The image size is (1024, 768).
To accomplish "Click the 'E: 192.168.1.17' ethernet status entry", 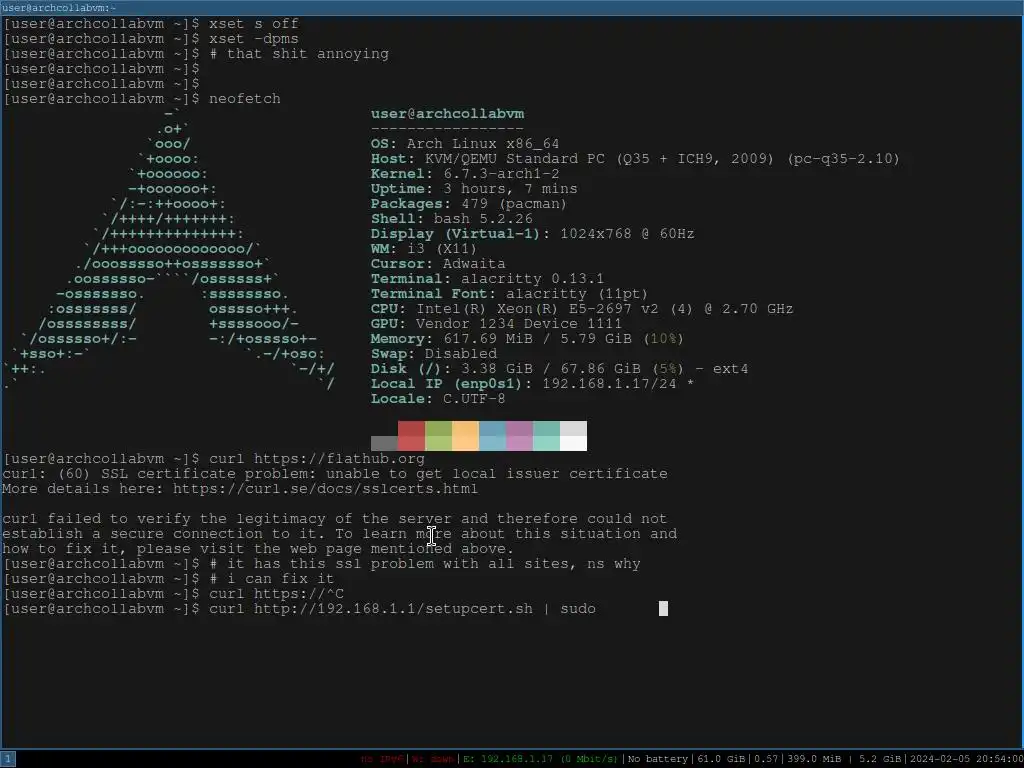I will (541, 759).
